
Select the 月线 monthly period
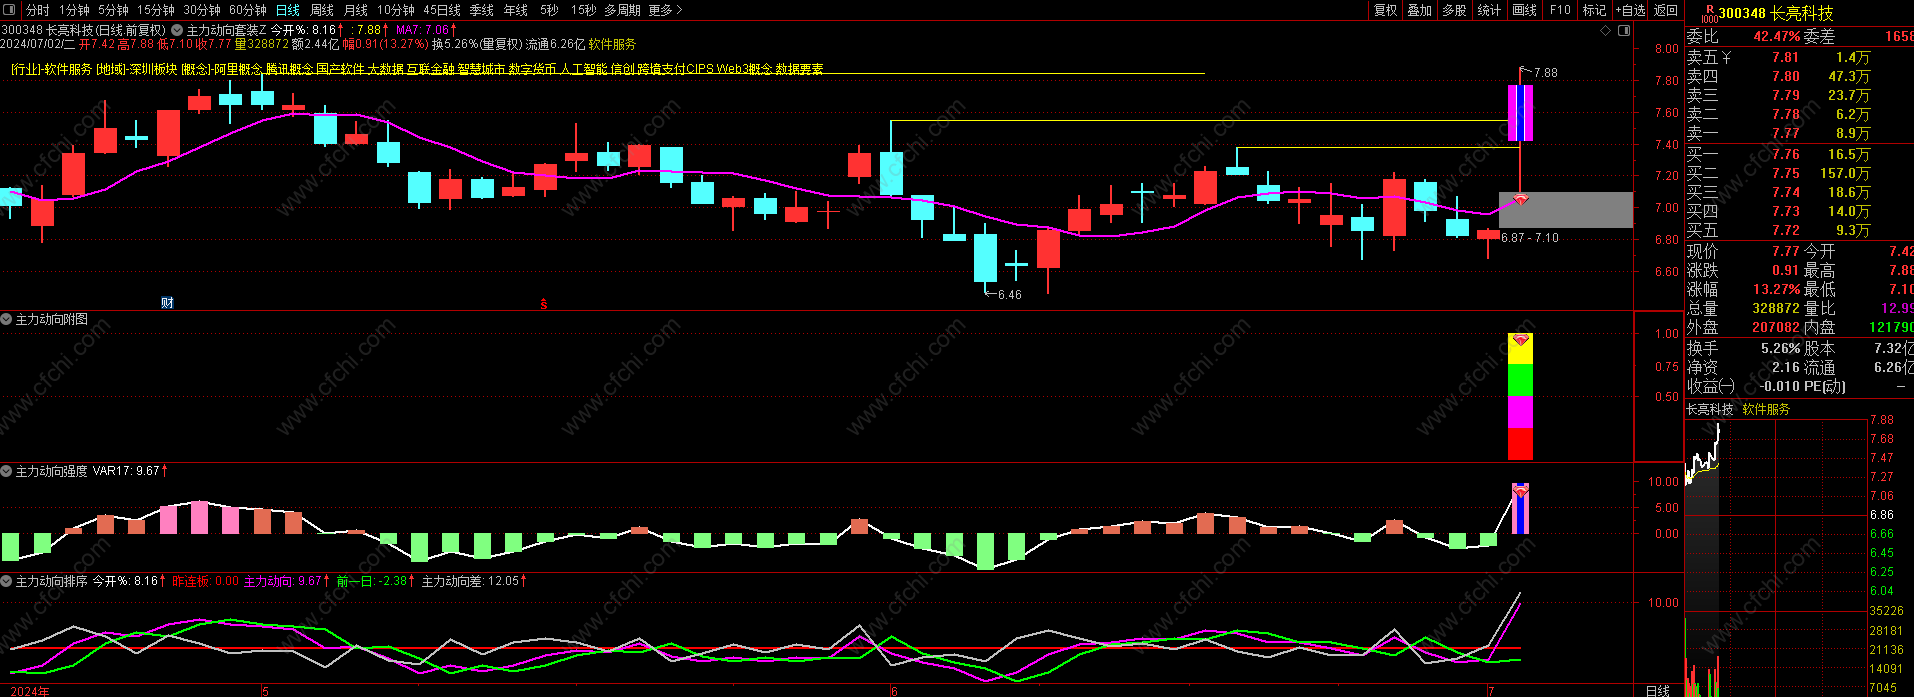(x=356, y=10)
